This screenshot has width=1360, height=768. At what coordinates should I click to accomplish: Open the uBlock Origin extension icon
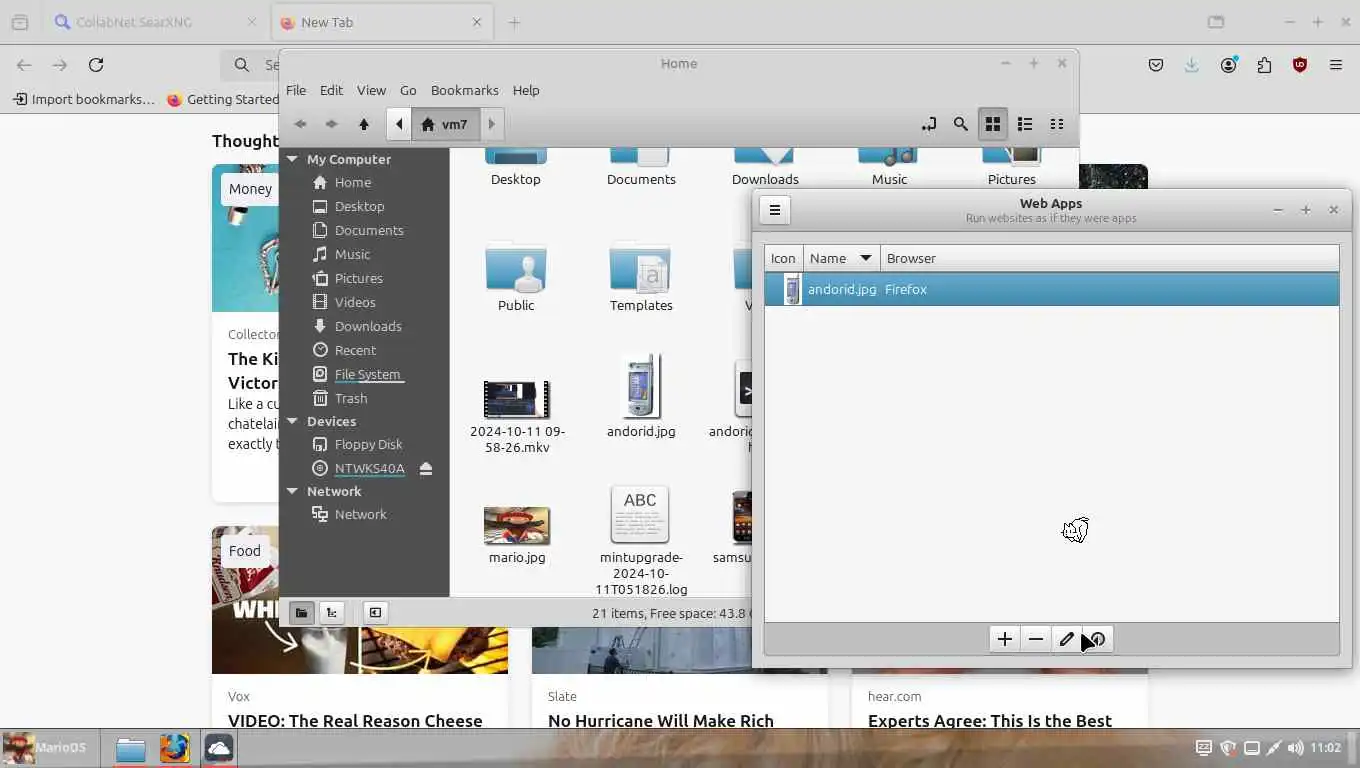click(x=1300, y=65)
